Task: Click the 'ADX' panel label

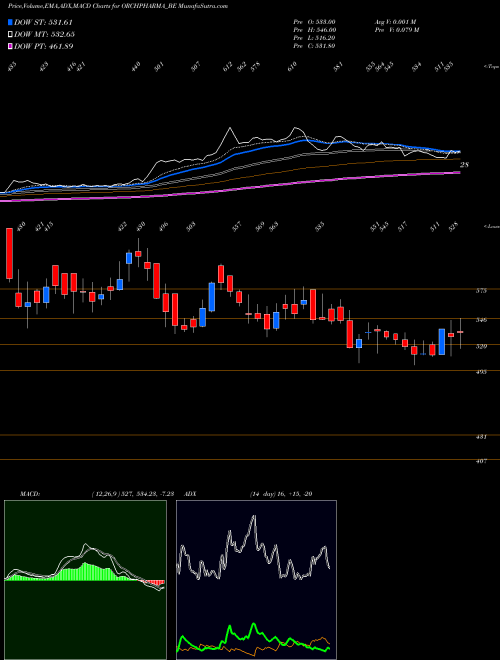Action: click(191, 494)
